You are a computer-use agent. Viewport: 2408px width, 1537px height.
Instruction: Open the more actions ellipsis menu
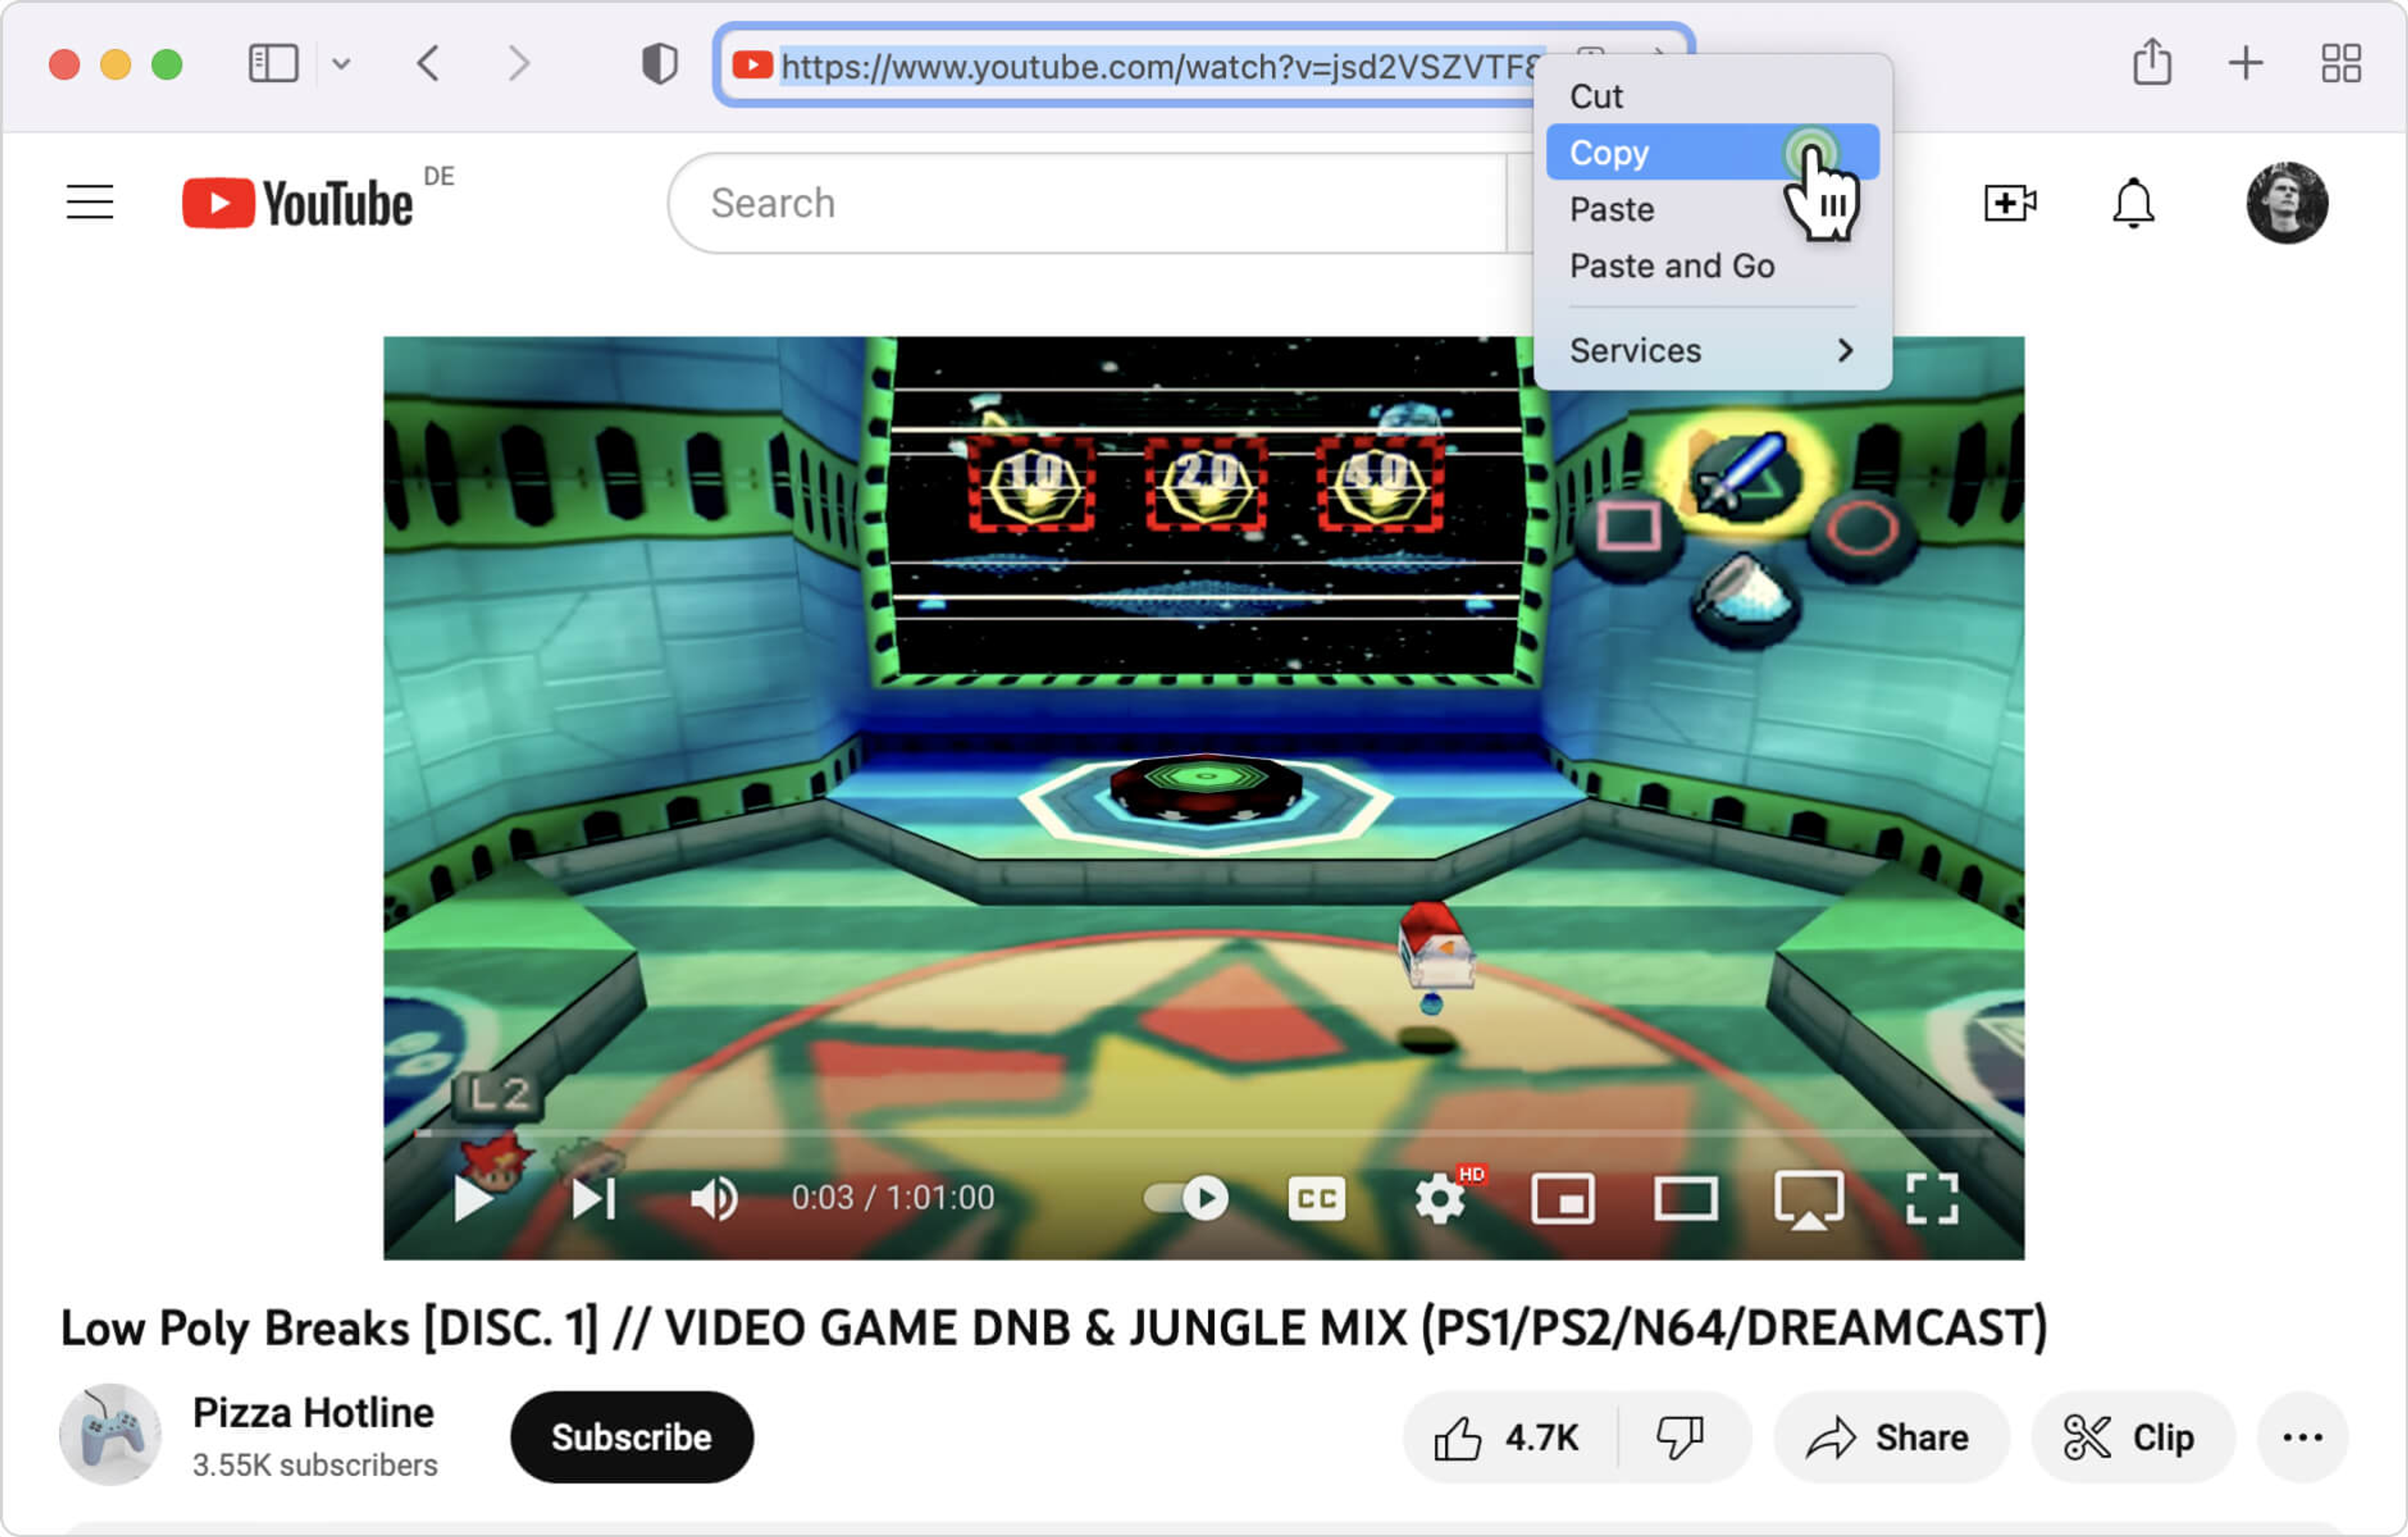(x=2302, y=1437)
